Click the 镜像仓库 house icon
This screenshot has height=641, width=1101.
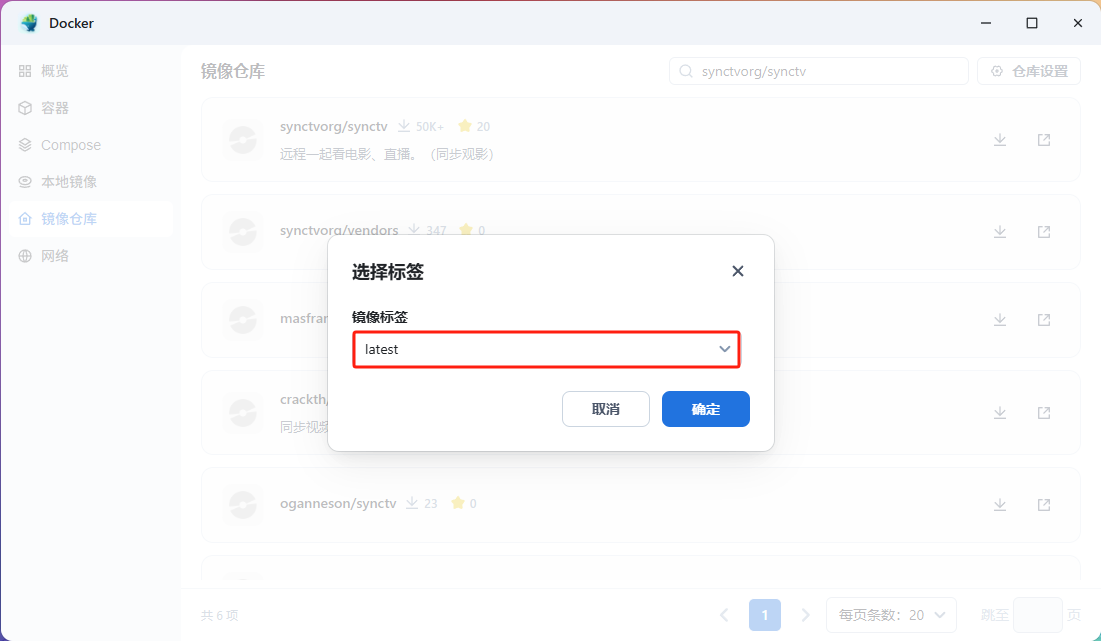[25, 219]
